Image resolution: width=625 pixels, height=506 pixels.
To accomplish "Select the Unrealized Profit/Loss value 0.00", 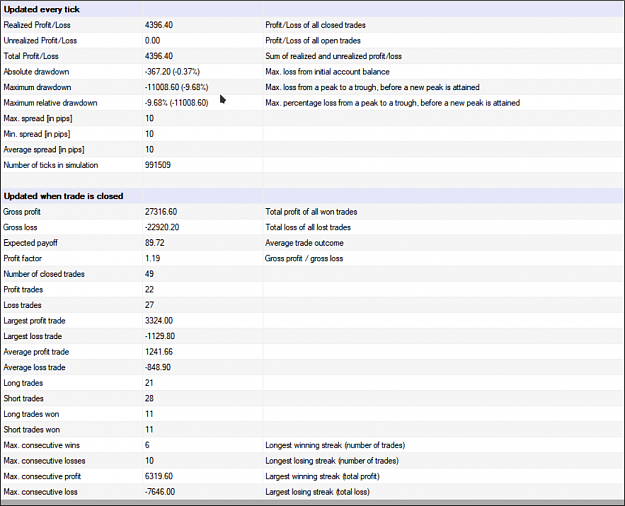I will (152, 41).
